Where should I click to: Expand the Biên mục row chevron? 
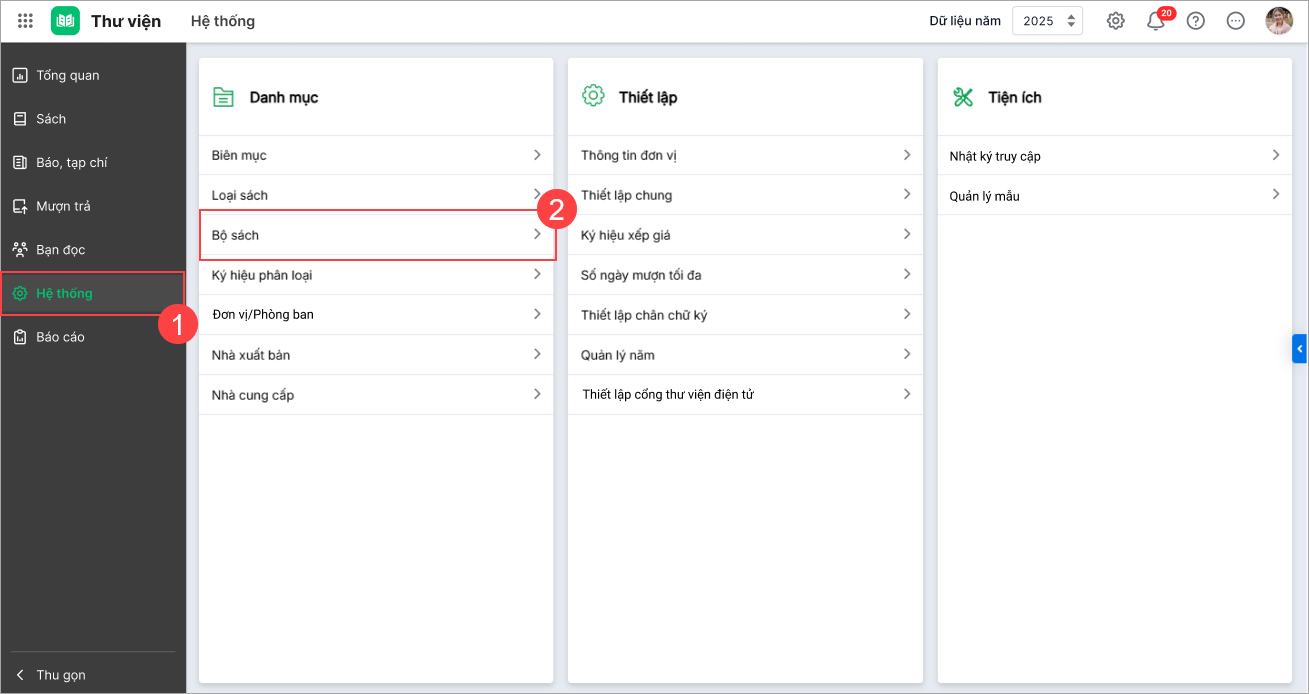pyautogui.click(x=537, y=155)
